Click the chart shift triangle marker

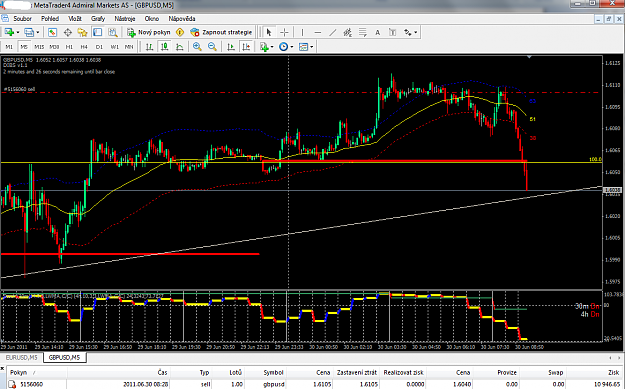[x=529, y=57]
